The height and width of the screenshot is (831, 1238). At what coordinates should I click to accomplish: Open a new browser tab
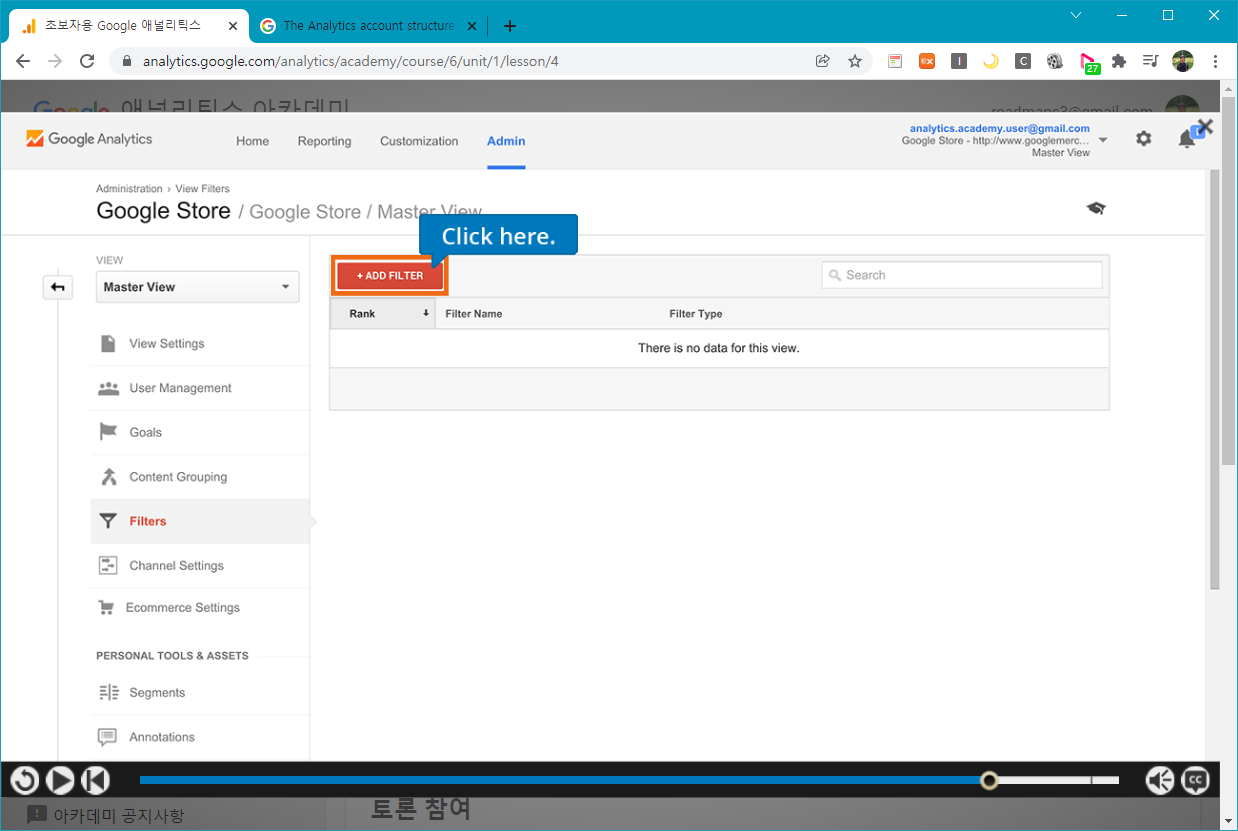pos(510,26)
